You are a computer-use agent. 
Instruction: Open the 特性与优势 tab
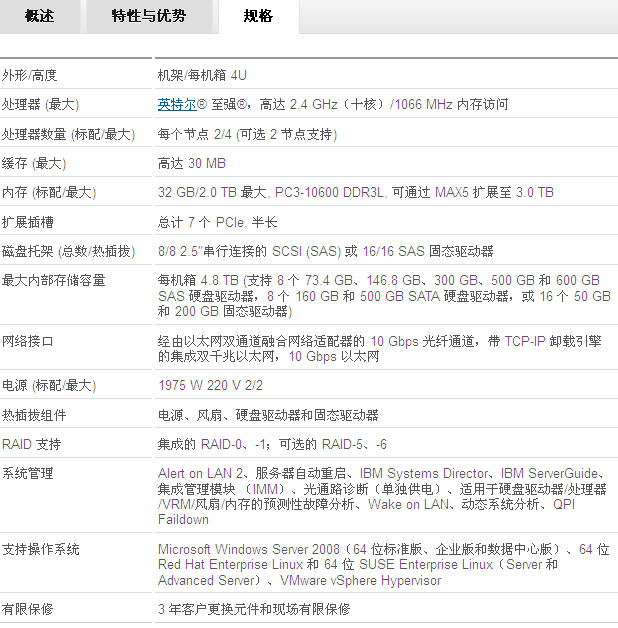(x=149, y=16)
